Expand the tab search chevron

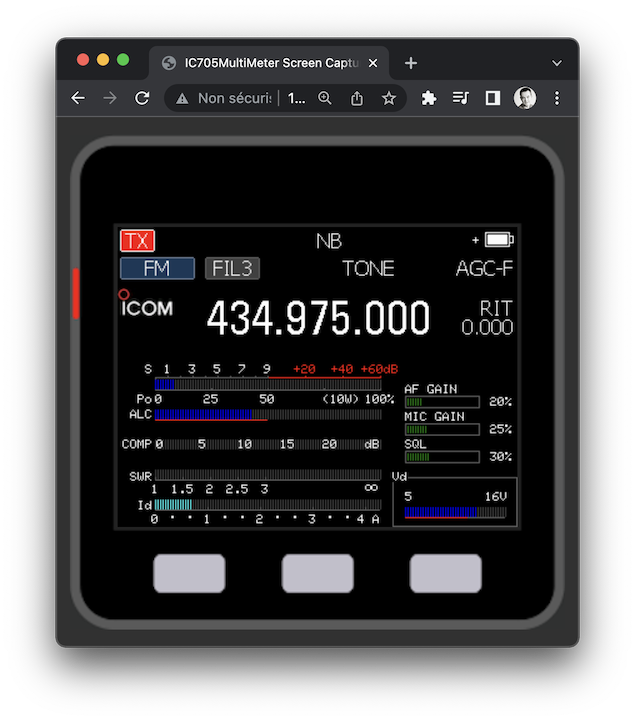click(557, 63)
